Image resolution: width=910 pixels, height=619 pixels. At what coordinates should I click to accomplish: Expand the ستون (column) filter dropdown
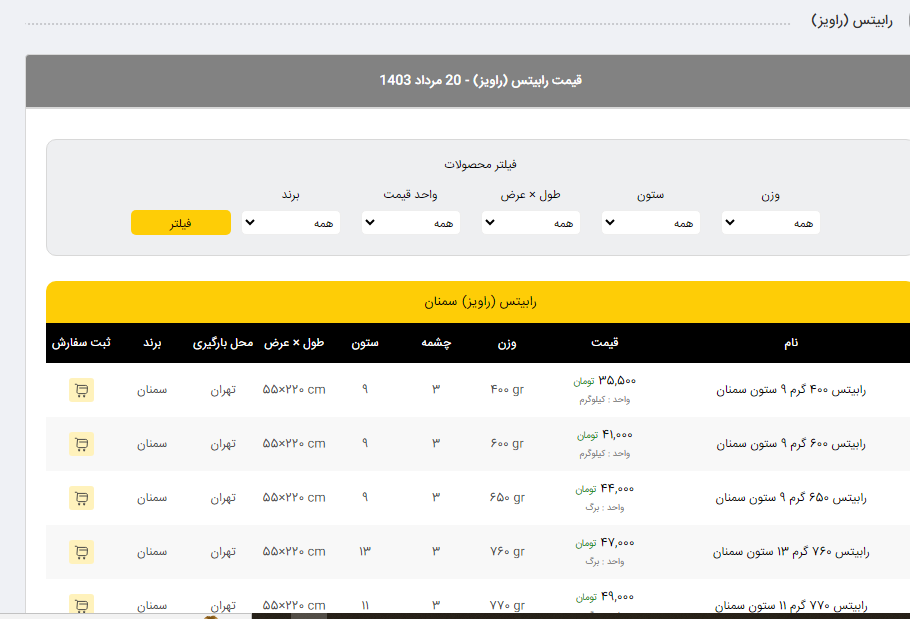(x=651, y=223)
